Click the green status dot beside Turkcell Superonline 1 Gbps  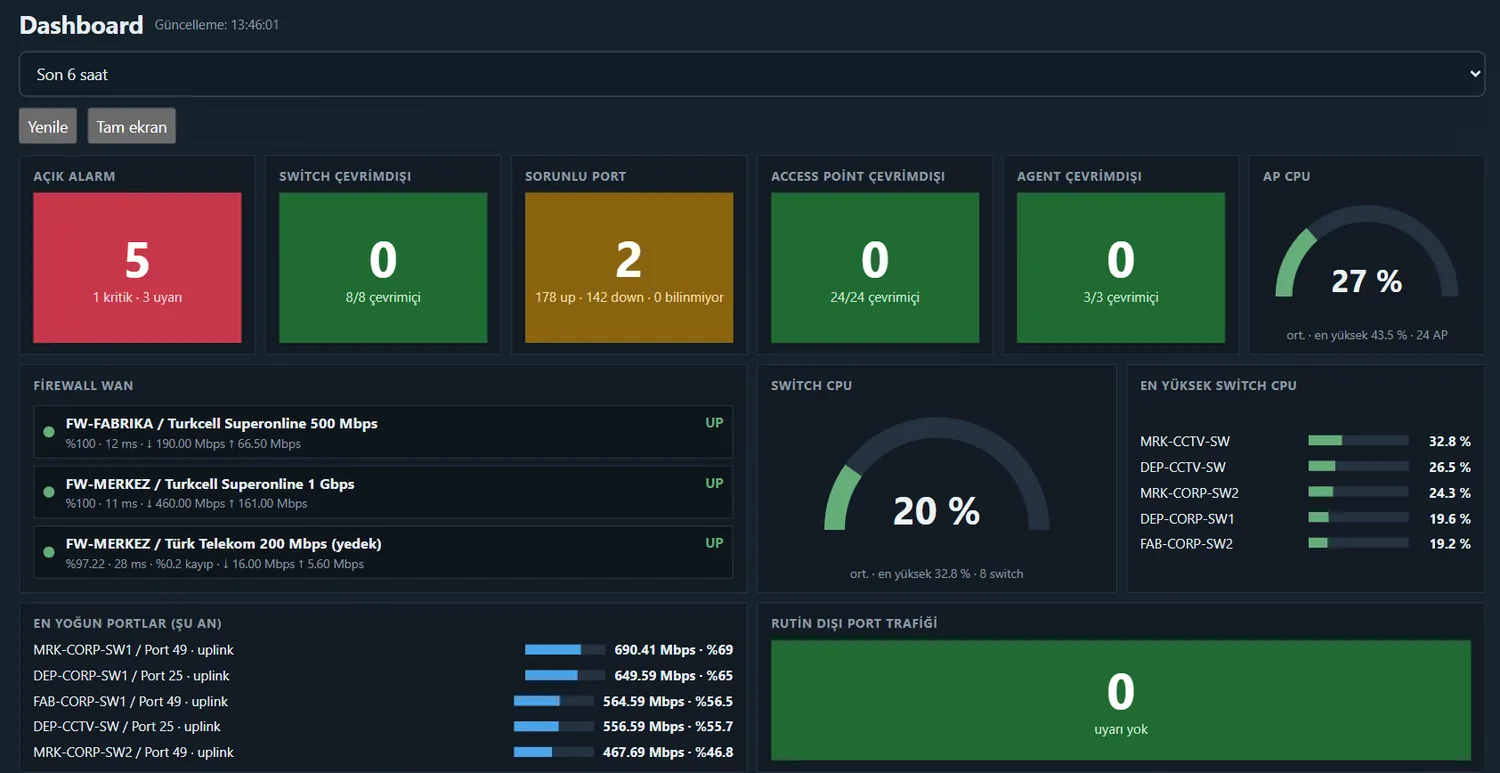(48, 492)
